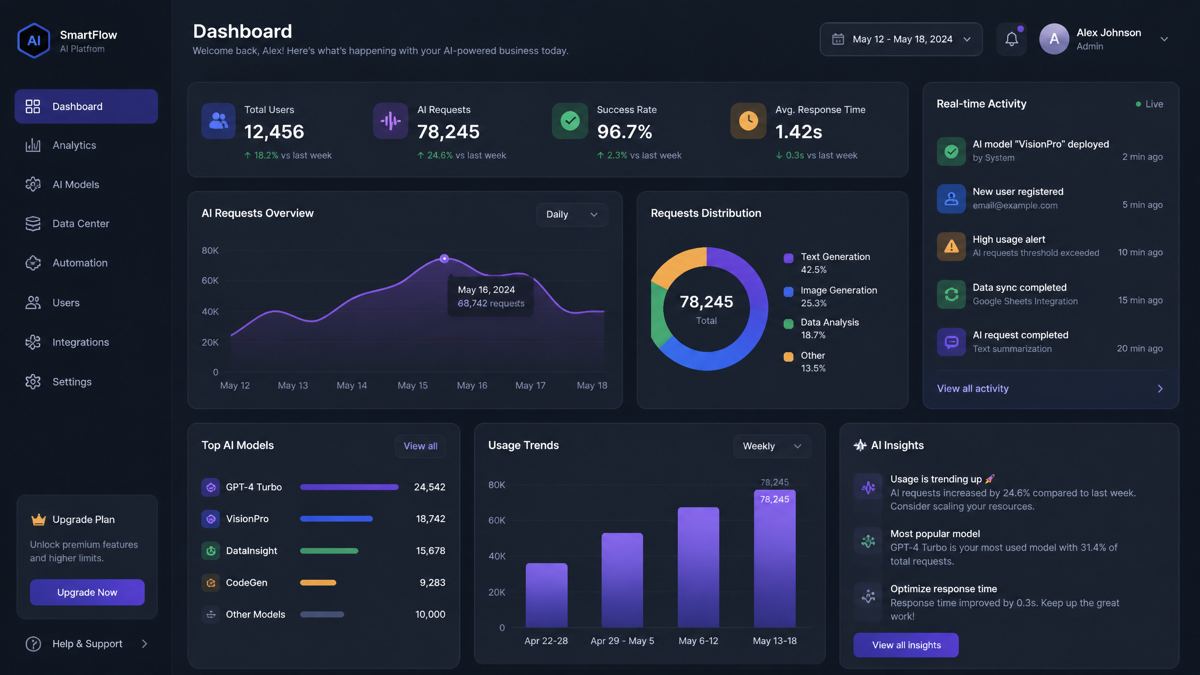This screenshot has width=1200, height=675.
Task: Click the Apr 22-28 bar in Usage Trends
Action: pos(547,596)
